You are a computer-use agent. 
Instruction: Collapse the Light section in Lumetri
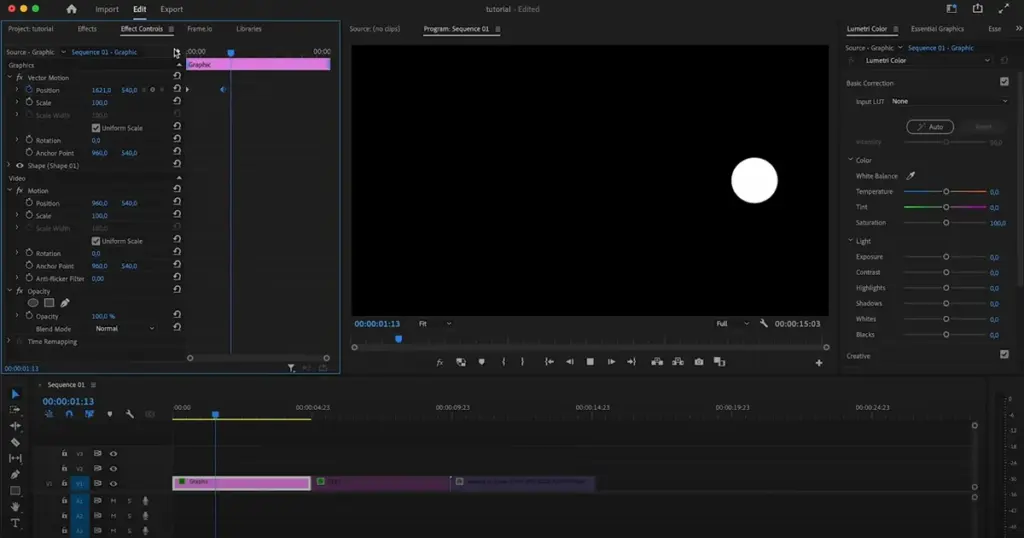pos(850,240)
